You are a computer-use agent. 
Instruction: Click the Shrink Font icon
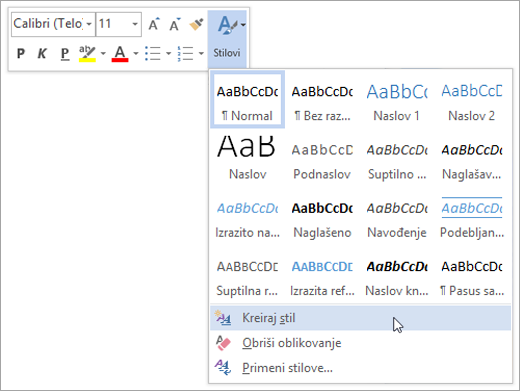click(x=175, y=24)
